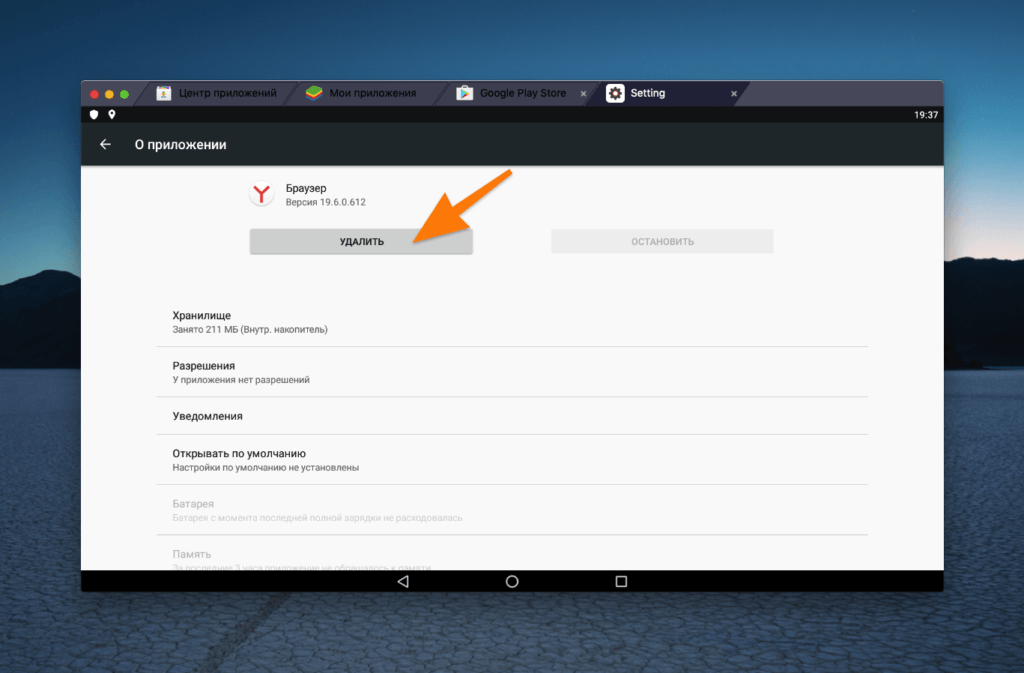Image resolution: width=1024 pixels, height=673 pixels.
Task: Click the yellow minimize window button
Action: pyautogui.click(x=109, y=95)
